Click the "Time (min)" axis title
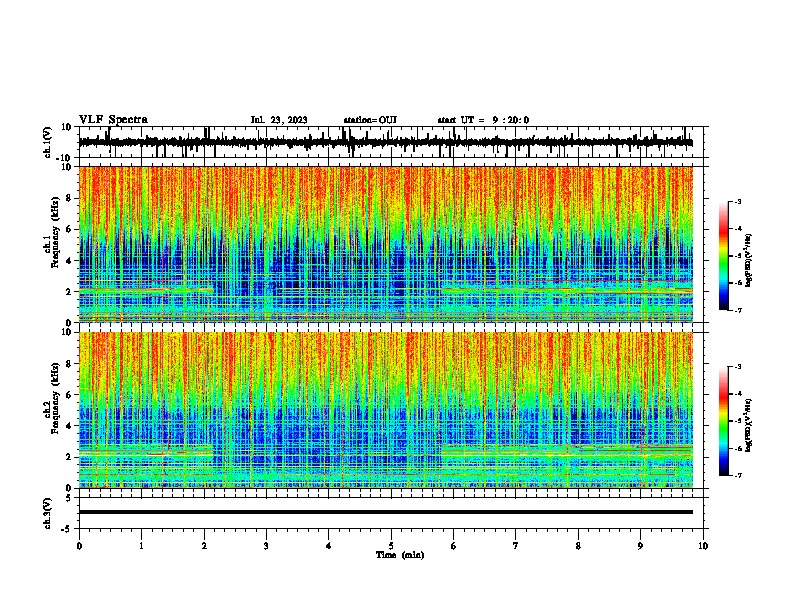The width and height of the screenshot is (792, 612). tap(400, 555)
